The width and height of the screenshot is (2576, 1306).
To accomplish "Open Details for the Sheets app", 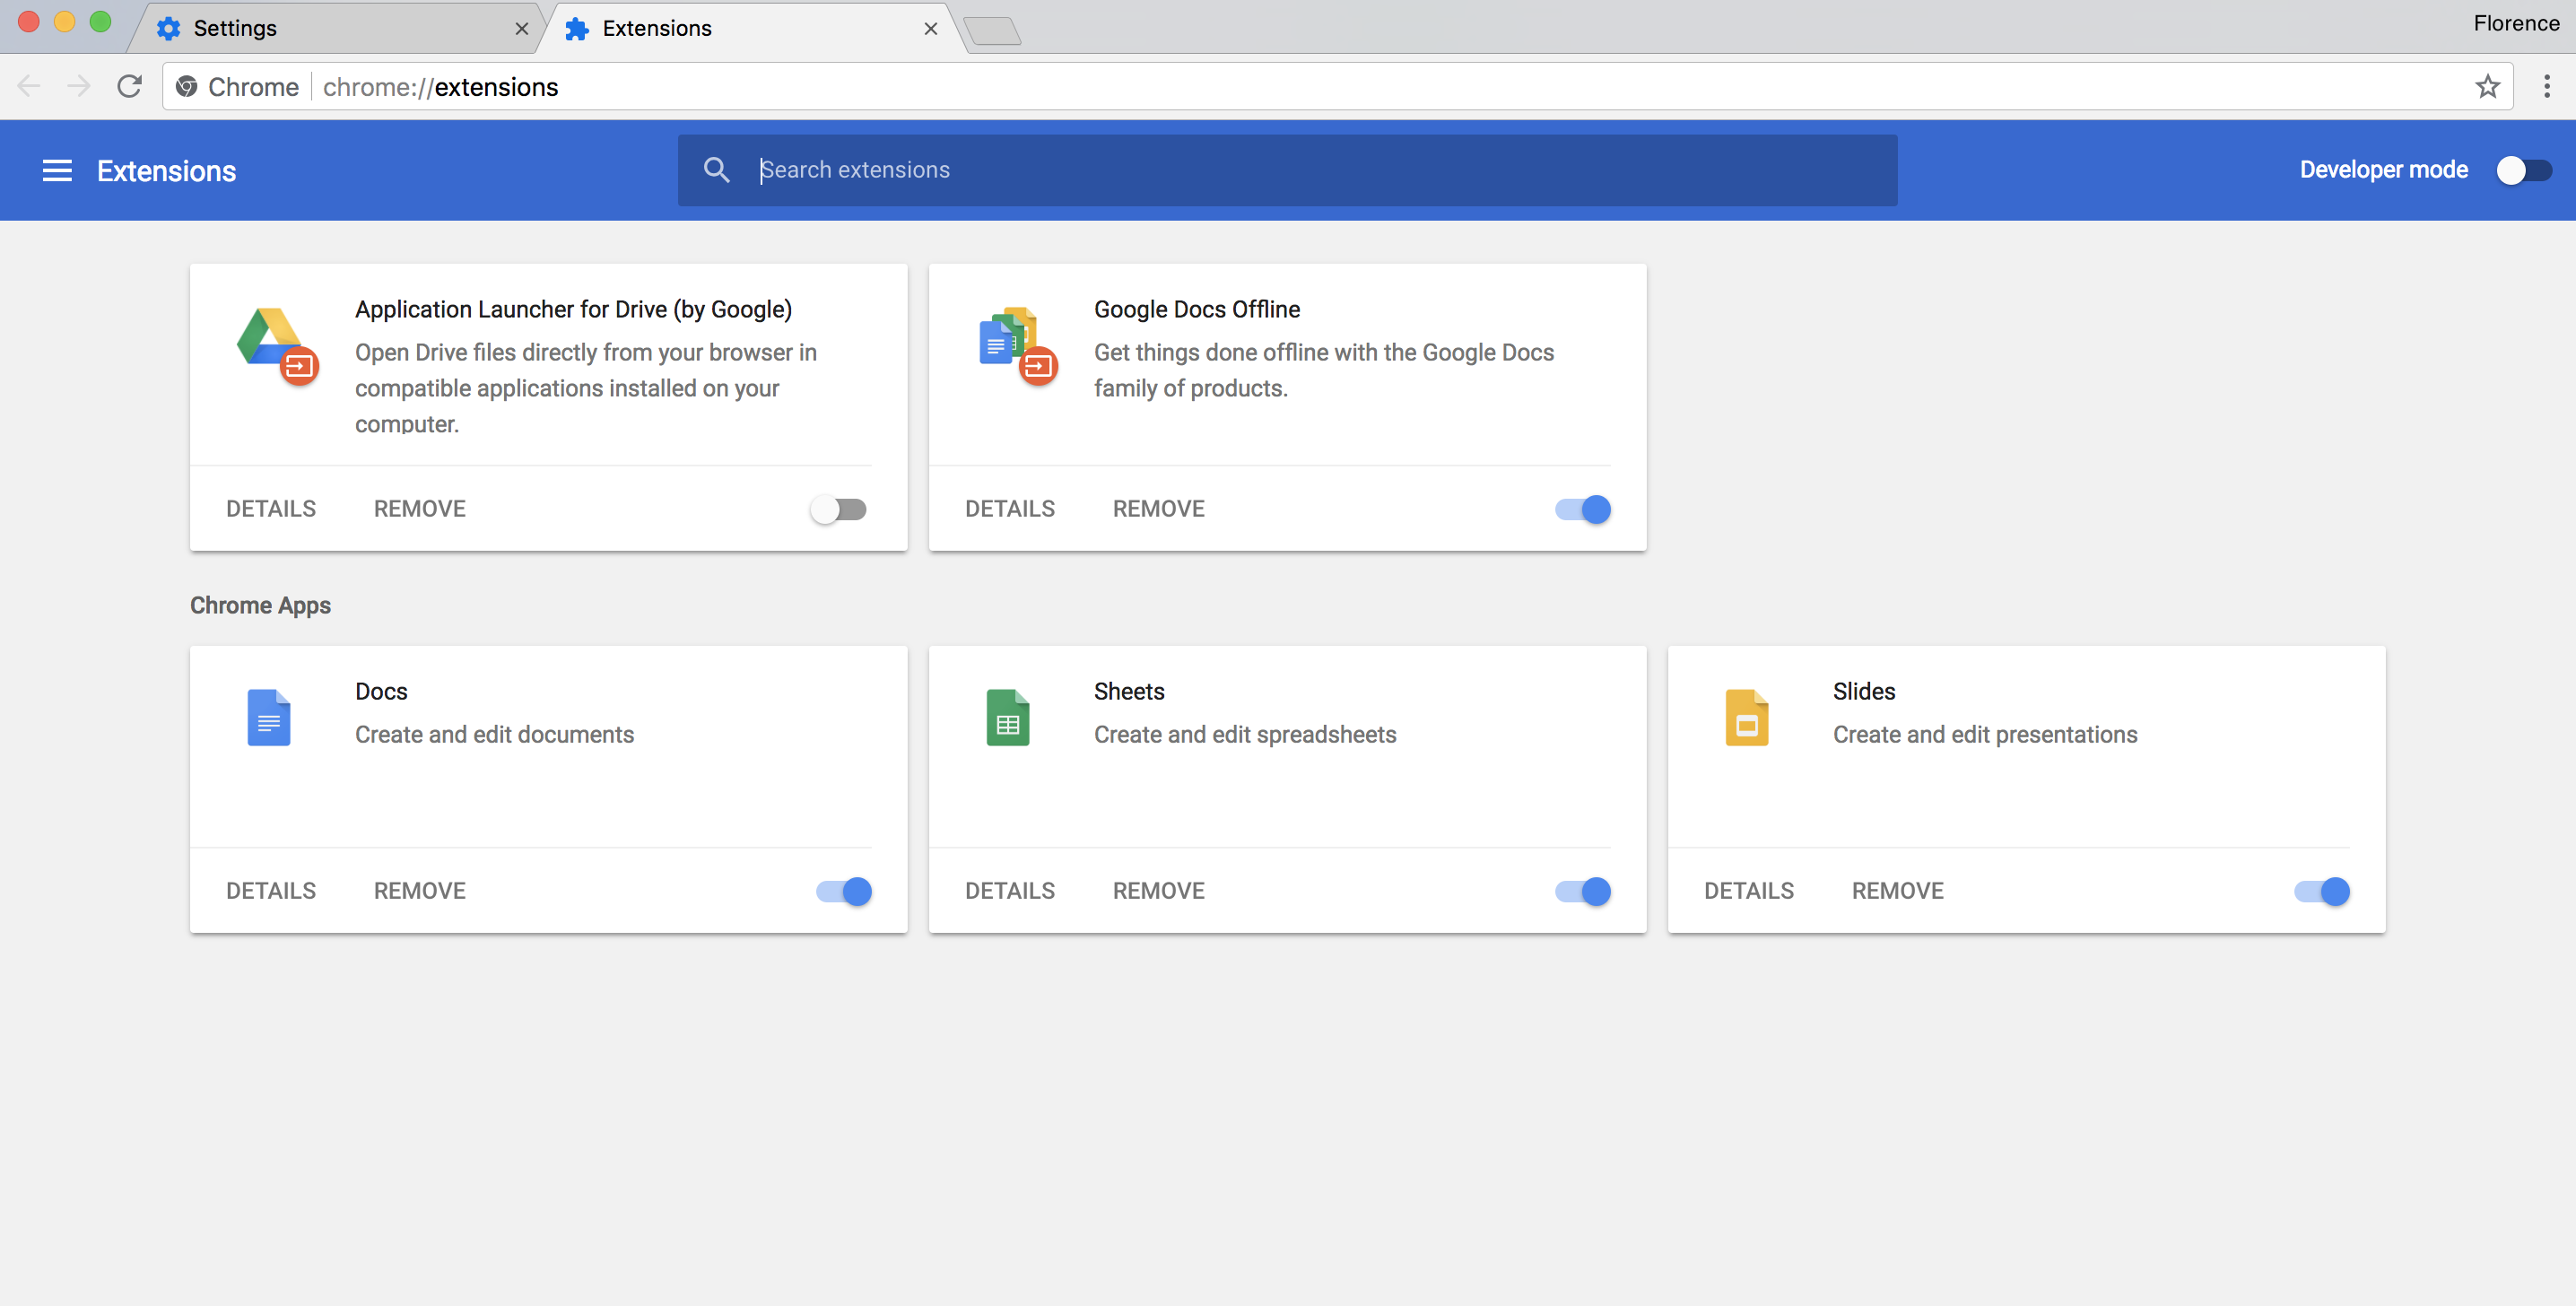I will coord(1009,891).
